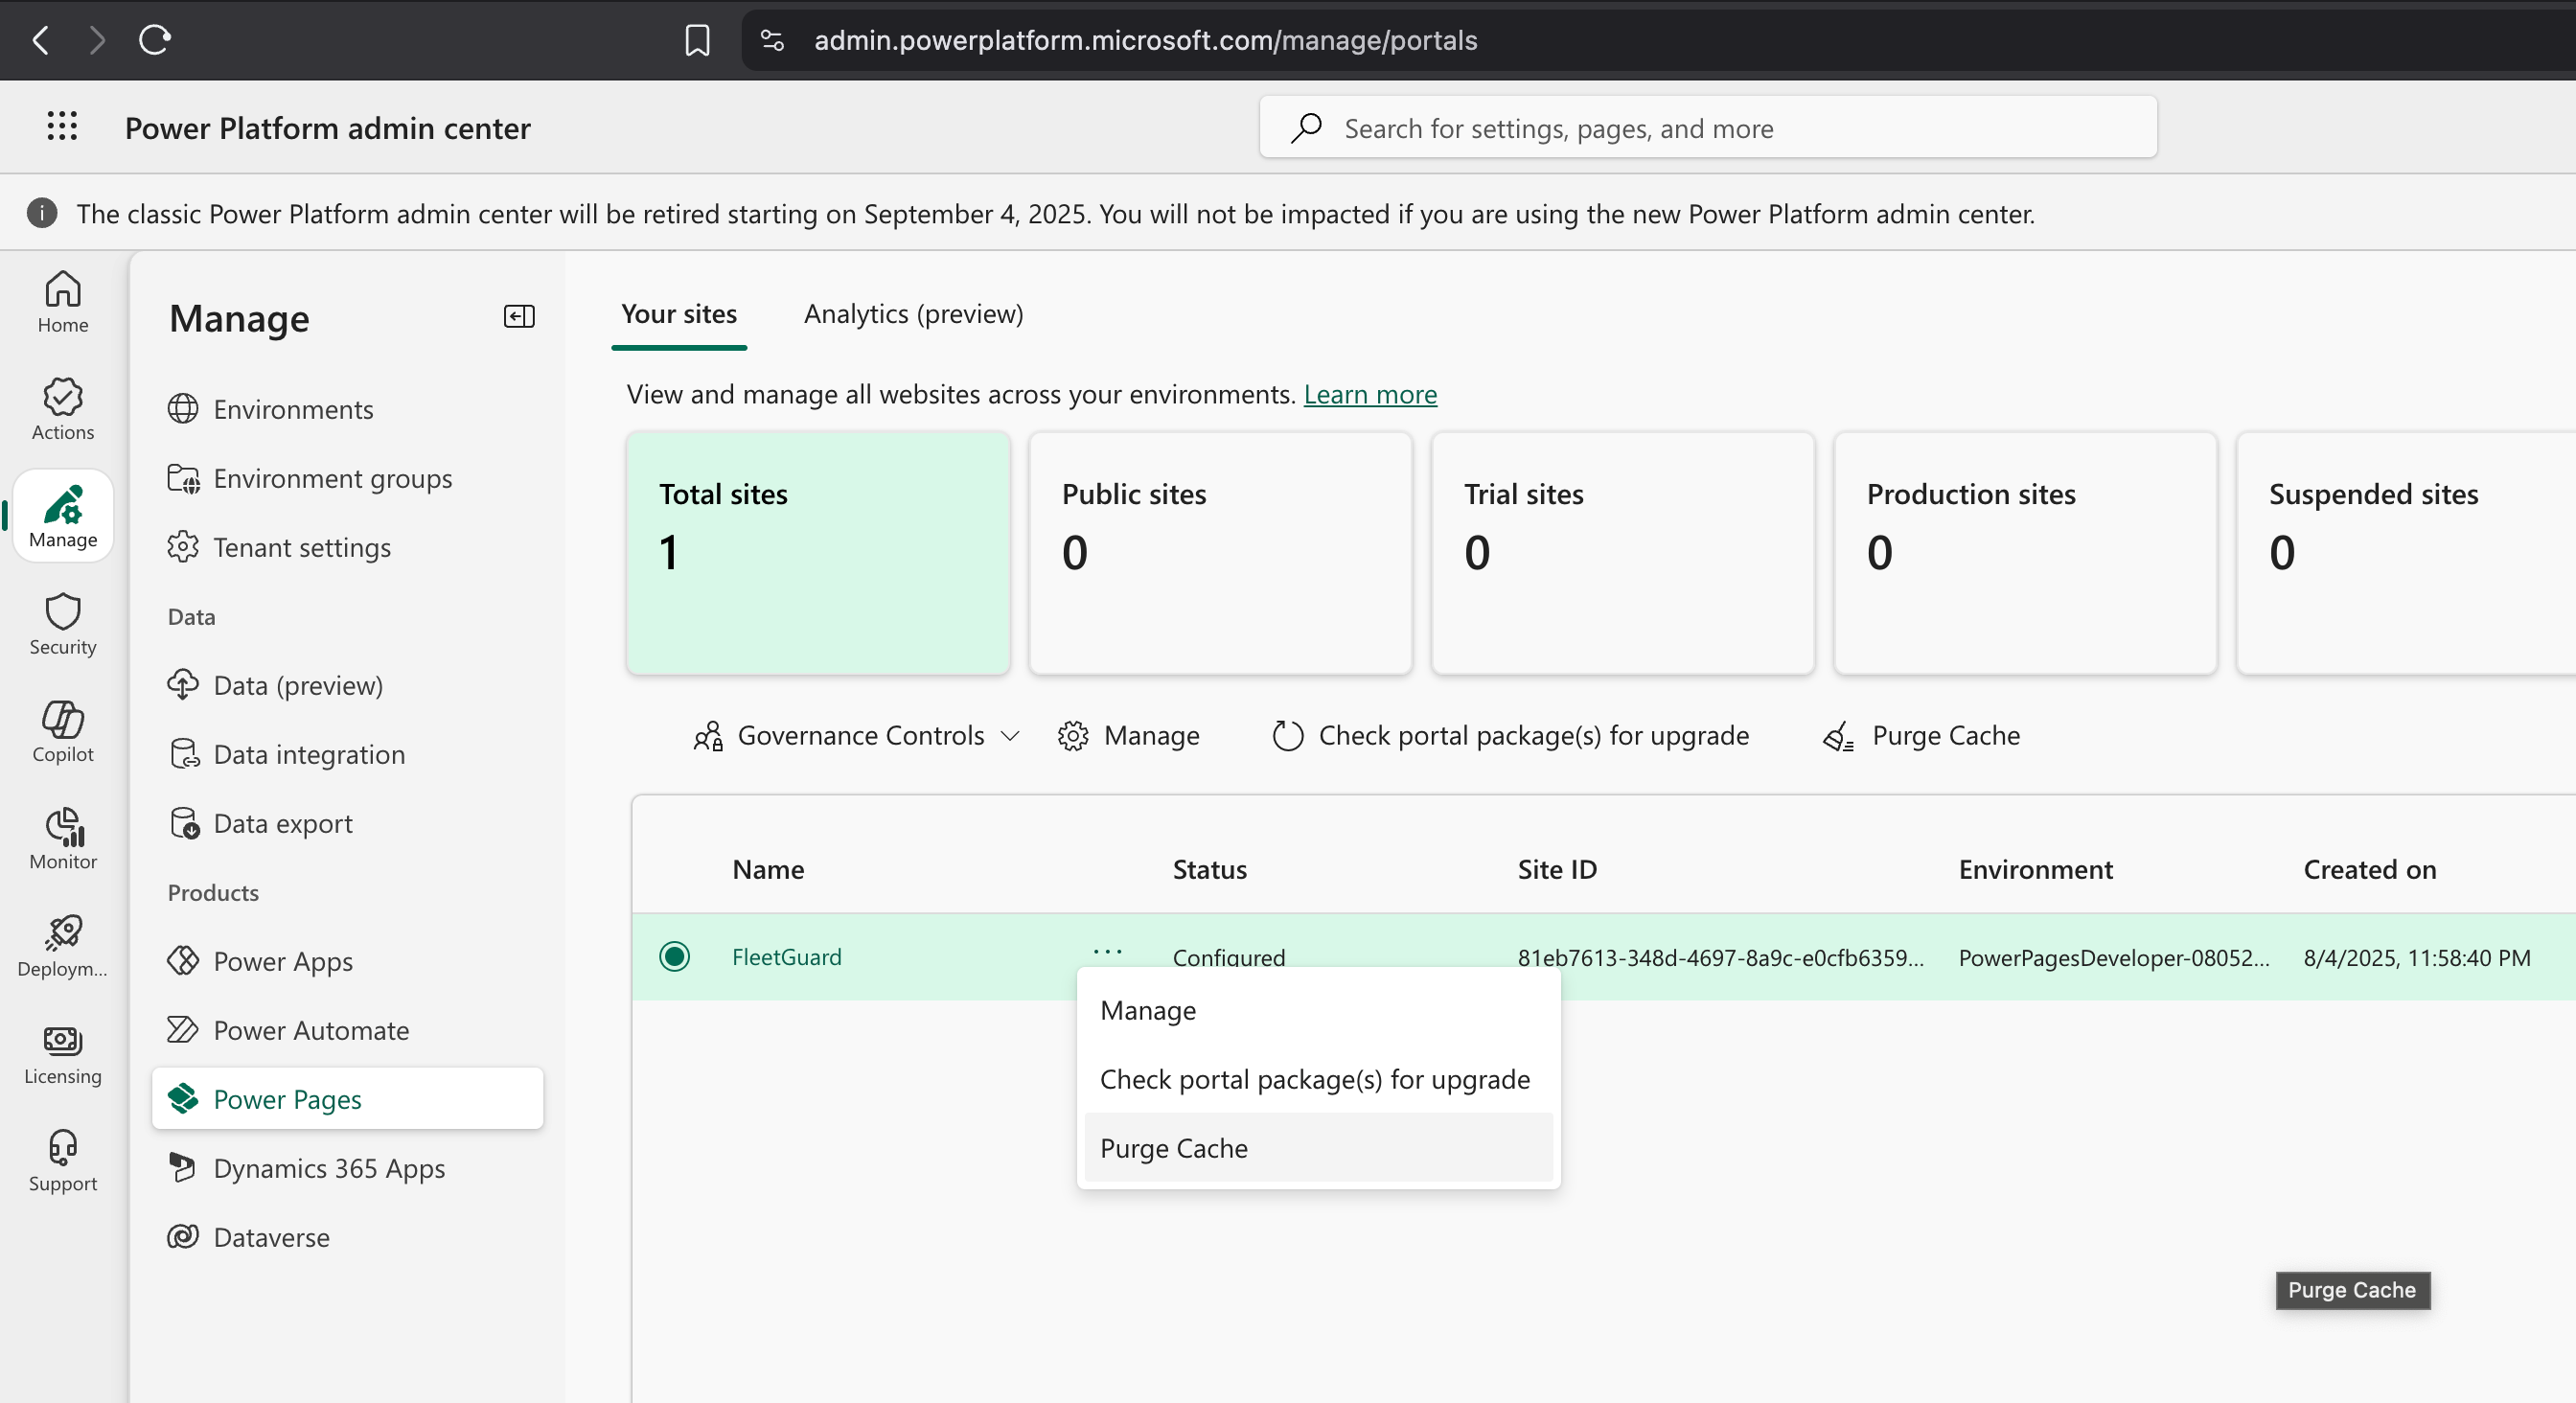Open the FleetGuard site link
Image resolution: width=2576 pixels, height=1403 pixels.
pos(787,957)
